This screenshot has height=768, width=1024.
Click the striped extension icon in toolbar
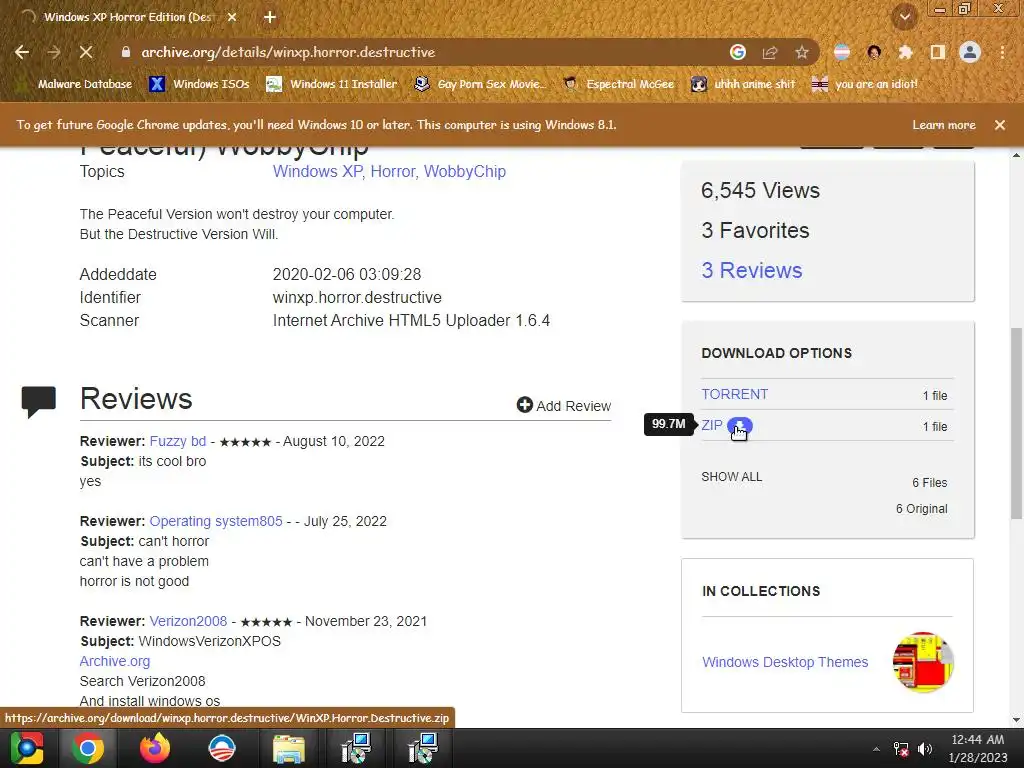pos(842,52)
